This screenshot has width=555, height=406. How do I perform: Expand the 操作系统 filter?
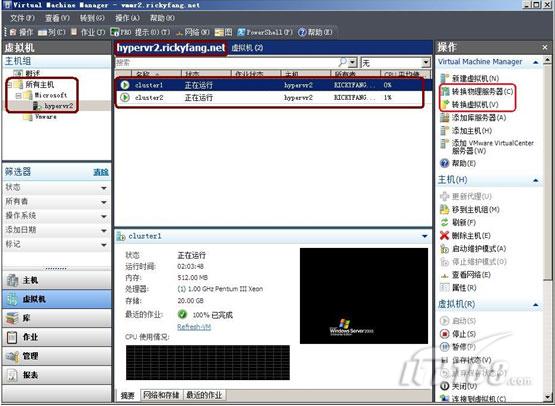coord(104,216)
